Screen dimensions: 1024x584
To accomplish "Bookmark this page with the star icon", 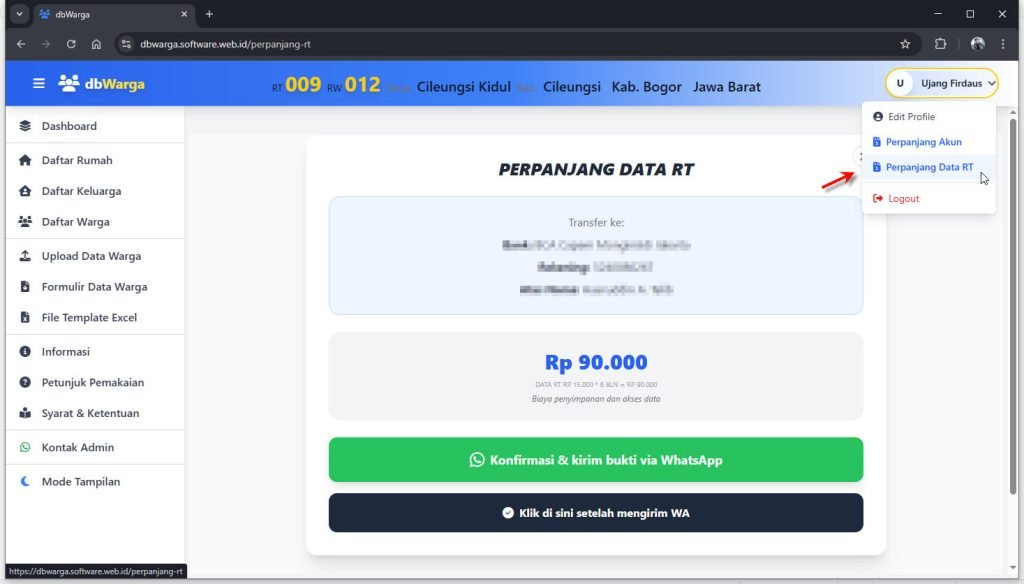I will point(905,44).
